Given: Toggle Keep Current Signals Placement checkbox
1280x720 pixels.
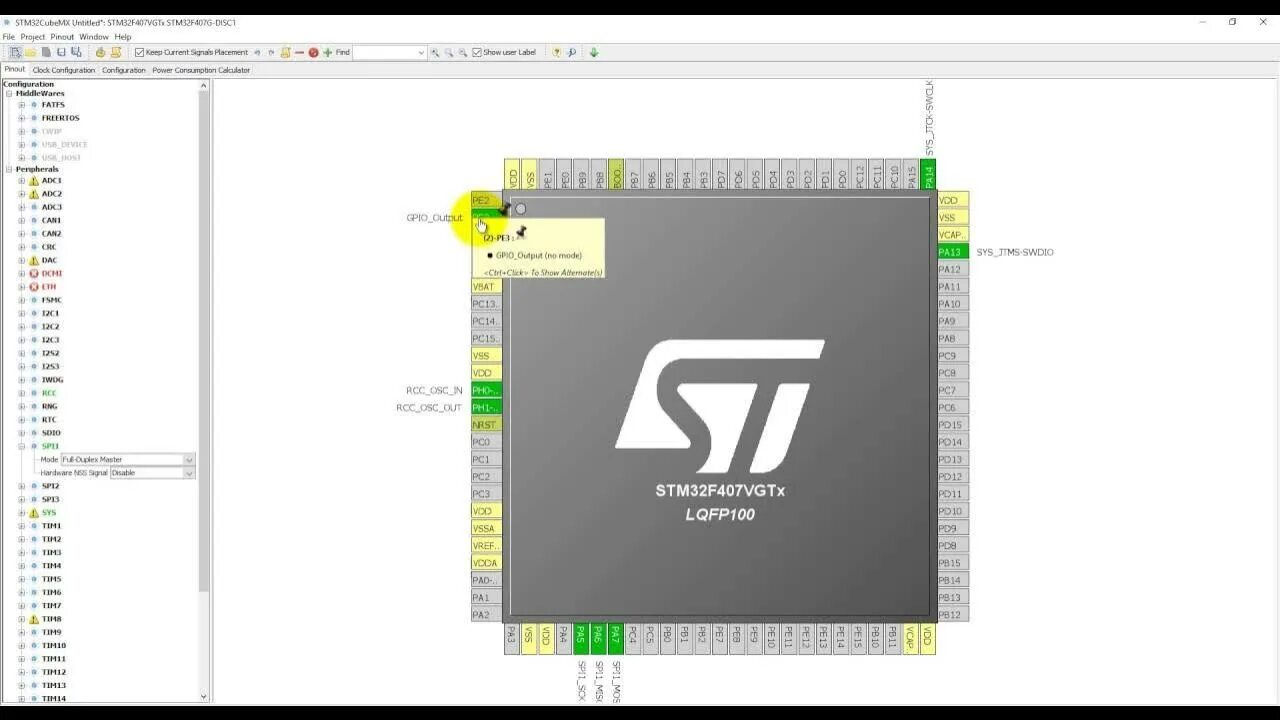Looking at the screenshot, I should coord(140,52).
